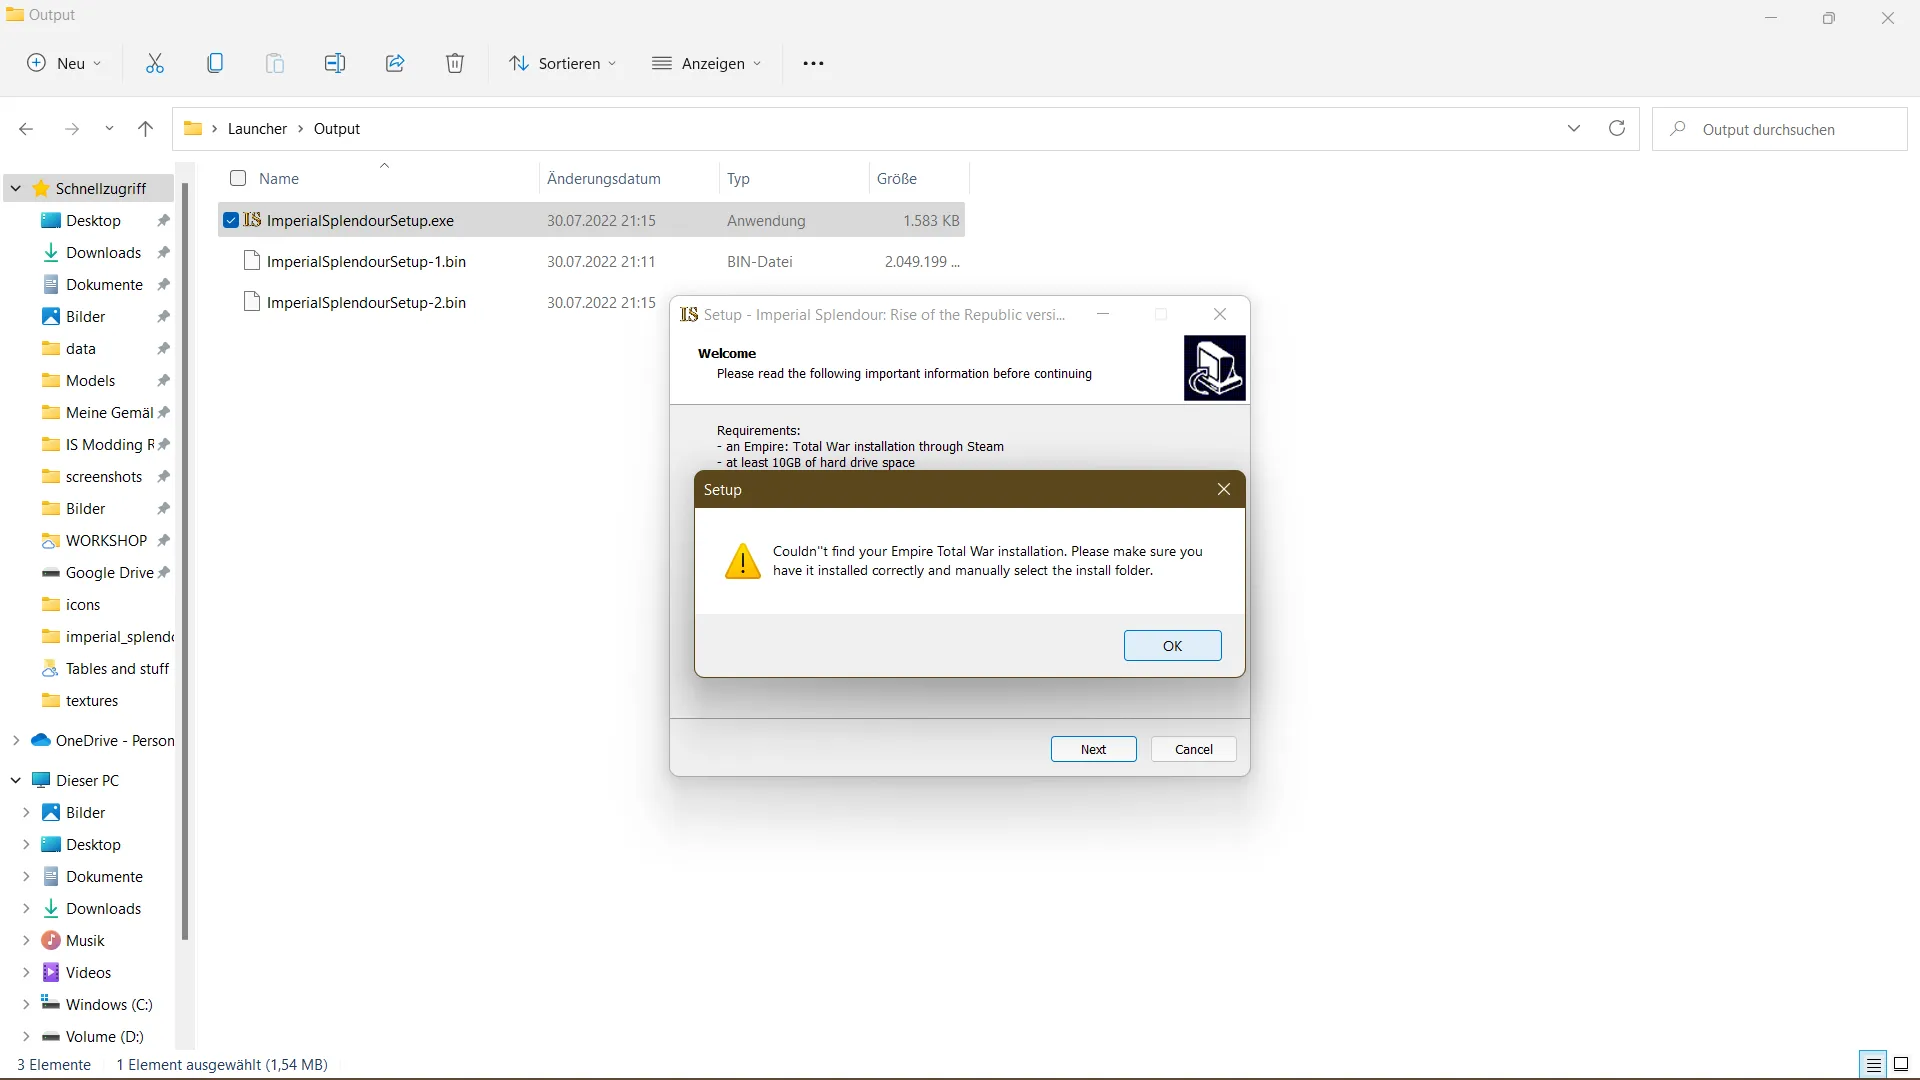1920x1080 pixels.
Task: Open the Anzeigen view menu
Action: pos(706,63)
